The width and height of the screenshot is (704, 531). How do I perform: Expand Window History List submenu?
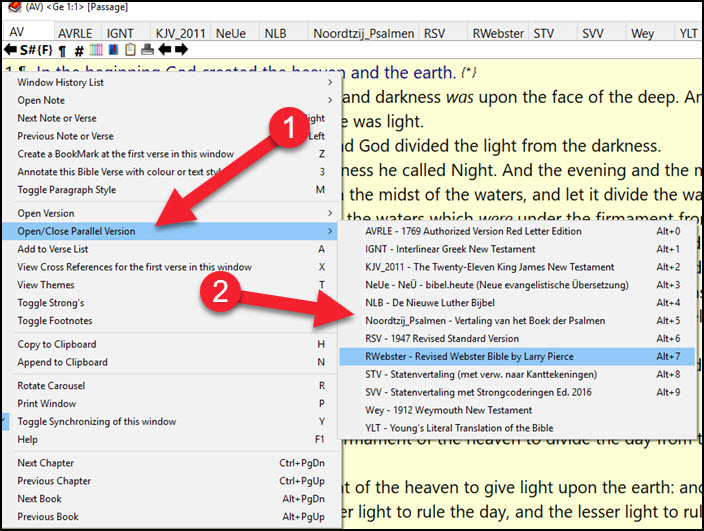(x=171, y=82)
